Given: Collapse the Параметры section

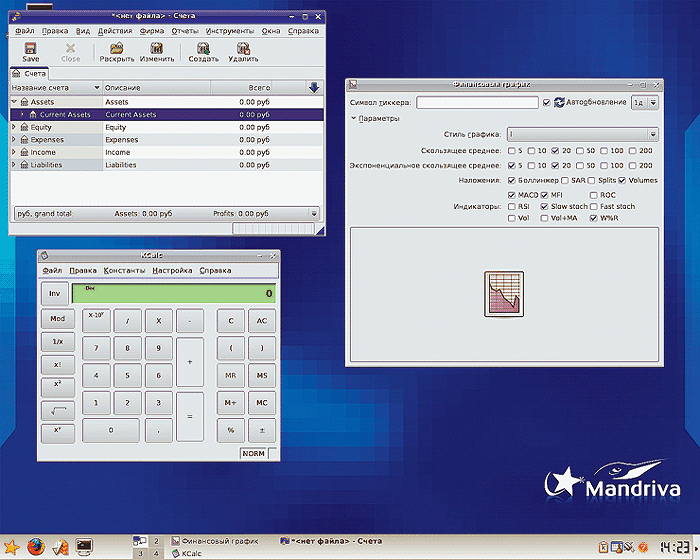Looking at the screenshot, I should [x=354, y=118].
